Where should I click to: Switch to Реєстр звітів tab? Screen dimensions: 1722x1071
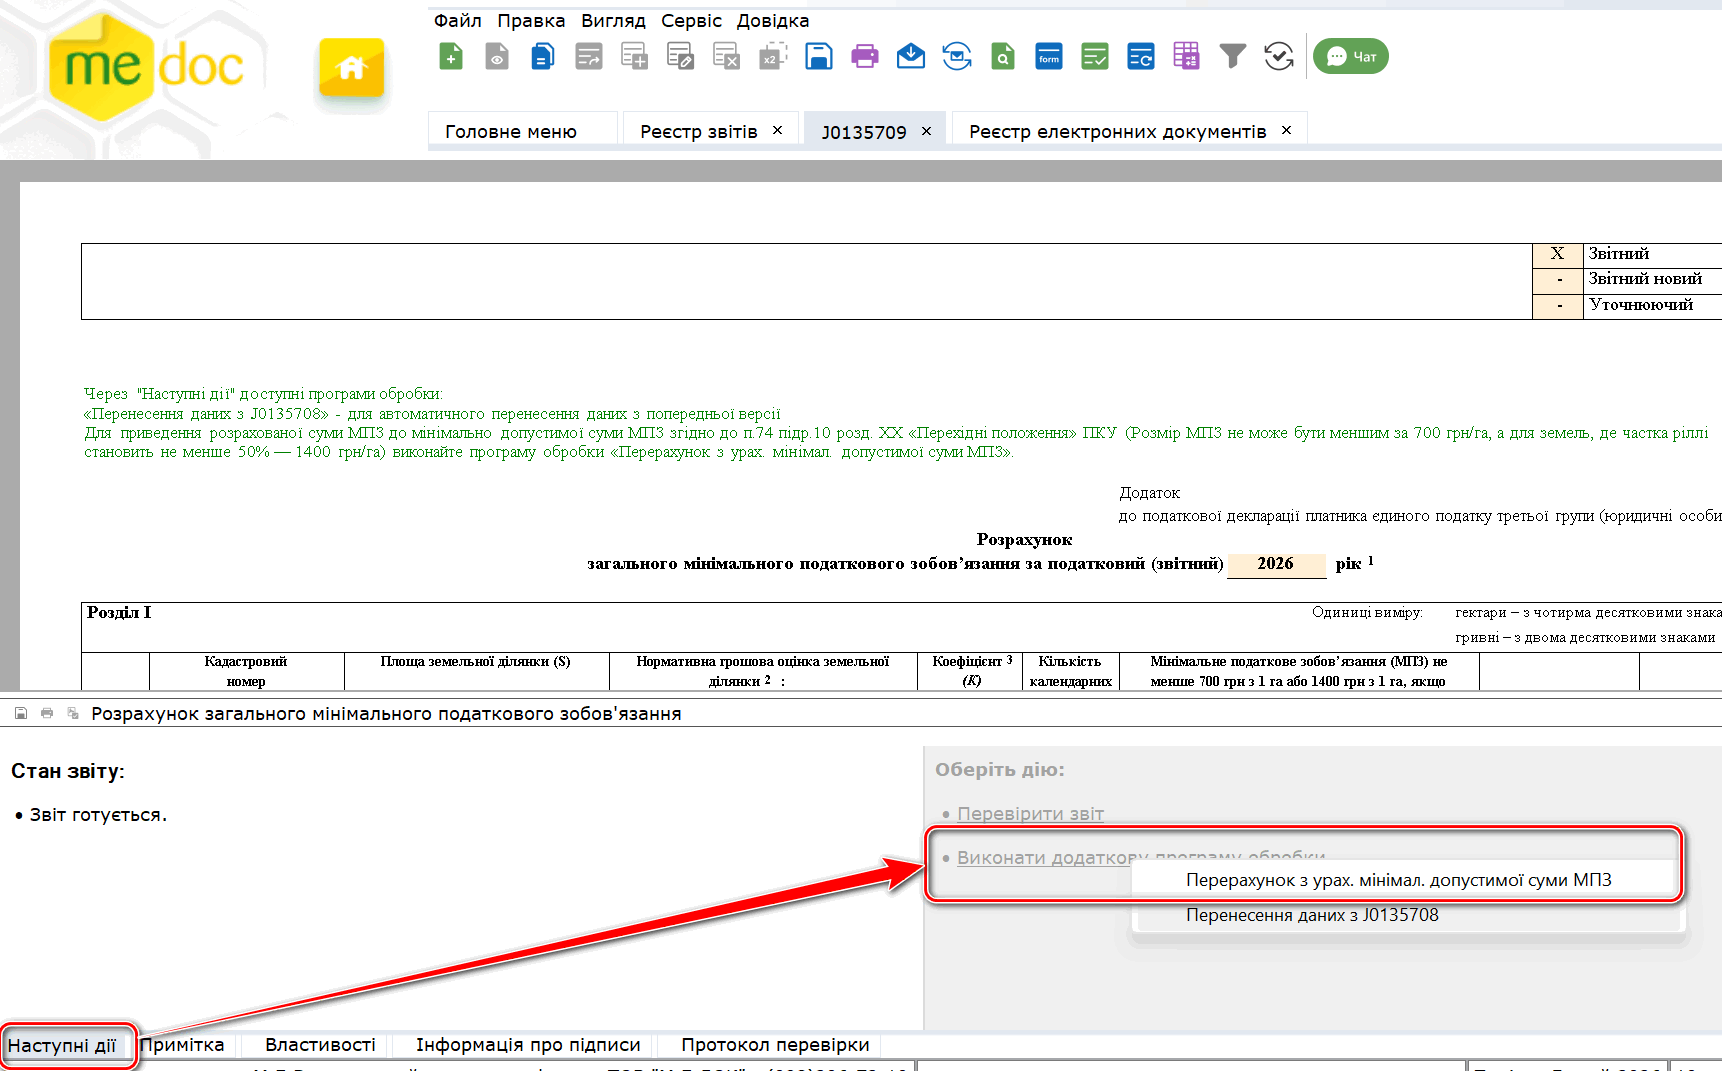pyautogui.click(x=698, y=132)
